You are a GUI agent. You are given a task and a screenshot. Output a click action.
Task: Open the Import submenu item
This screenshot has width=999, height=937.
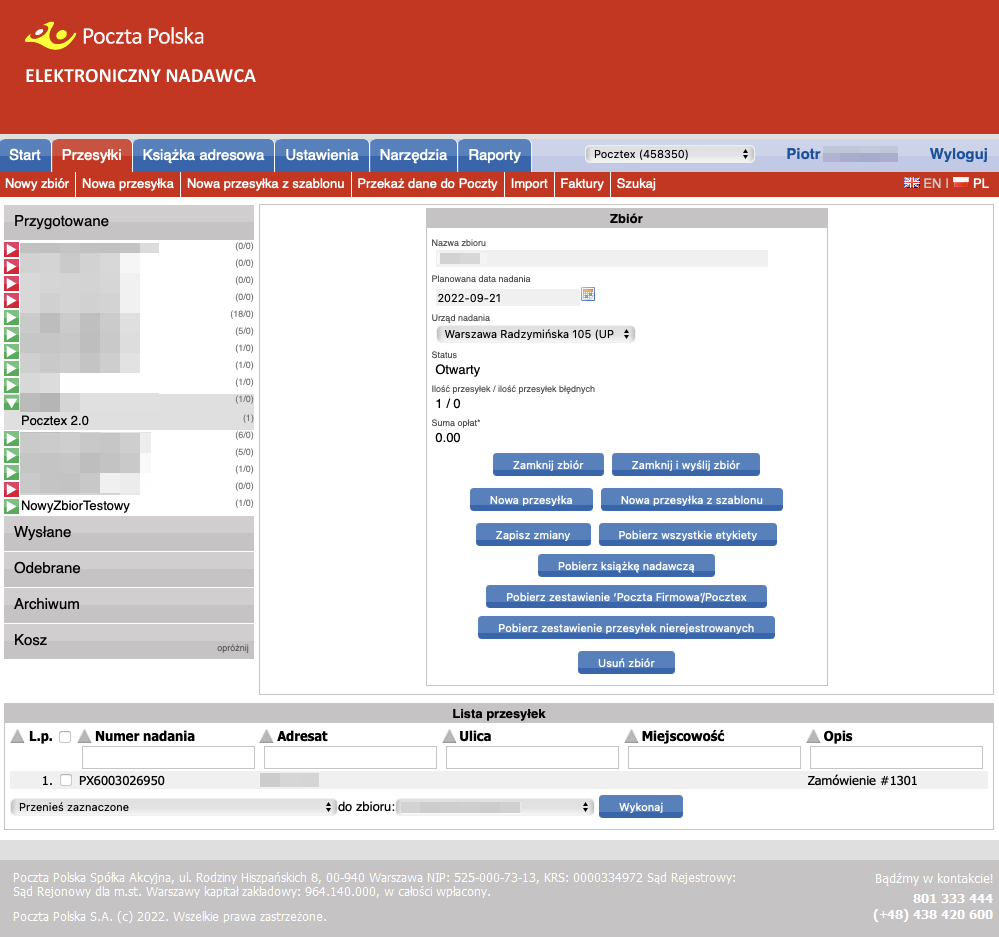[529, 184]
